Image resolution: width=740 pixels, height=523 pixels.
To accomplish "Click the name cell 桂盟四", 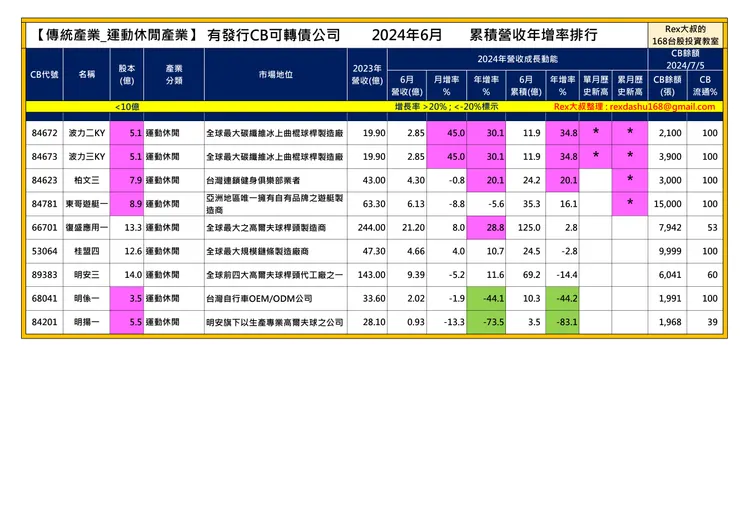I will pyautogui.click(x=86, y=251).
